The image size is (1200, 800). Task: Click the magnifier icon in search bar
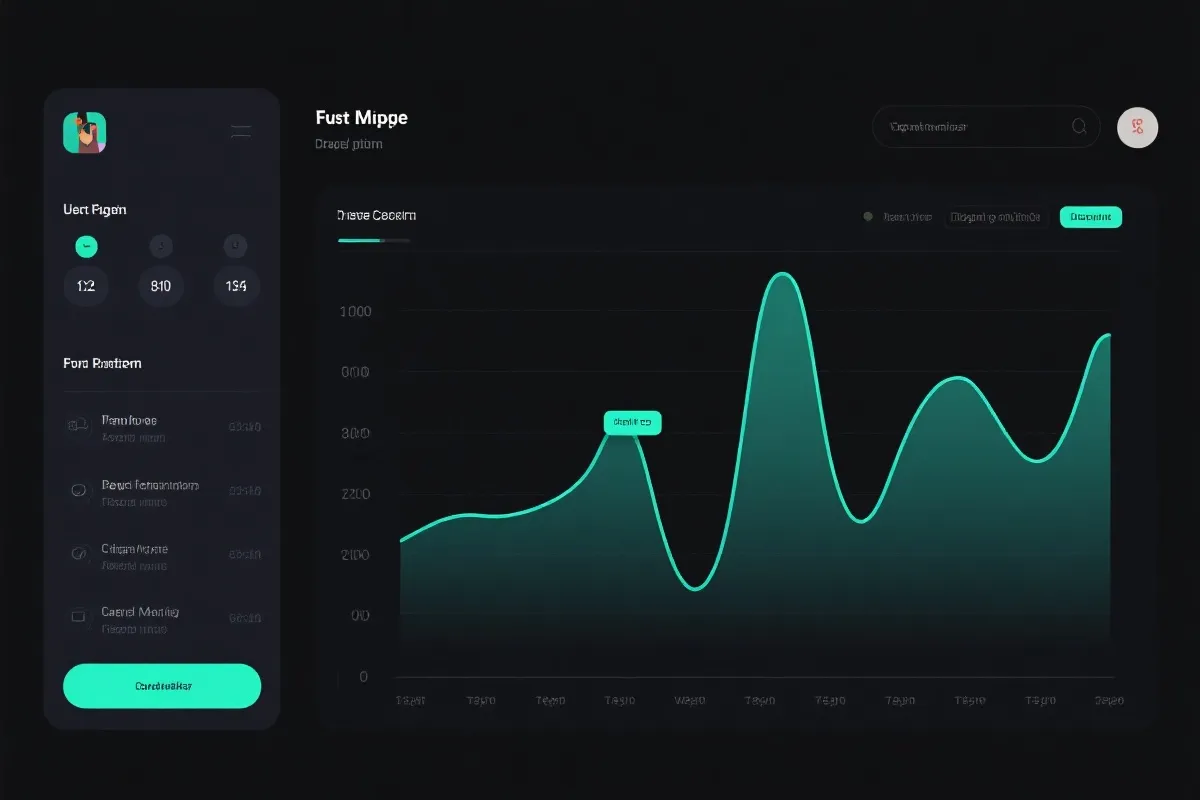pos(1079,127)
